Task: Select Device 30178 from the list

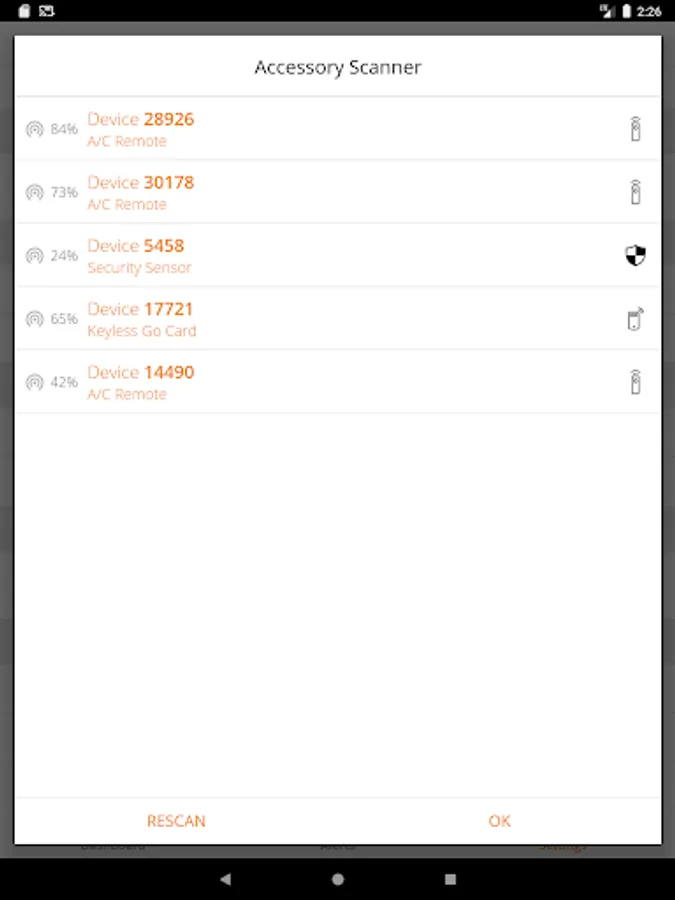Action: pos(338,192)
